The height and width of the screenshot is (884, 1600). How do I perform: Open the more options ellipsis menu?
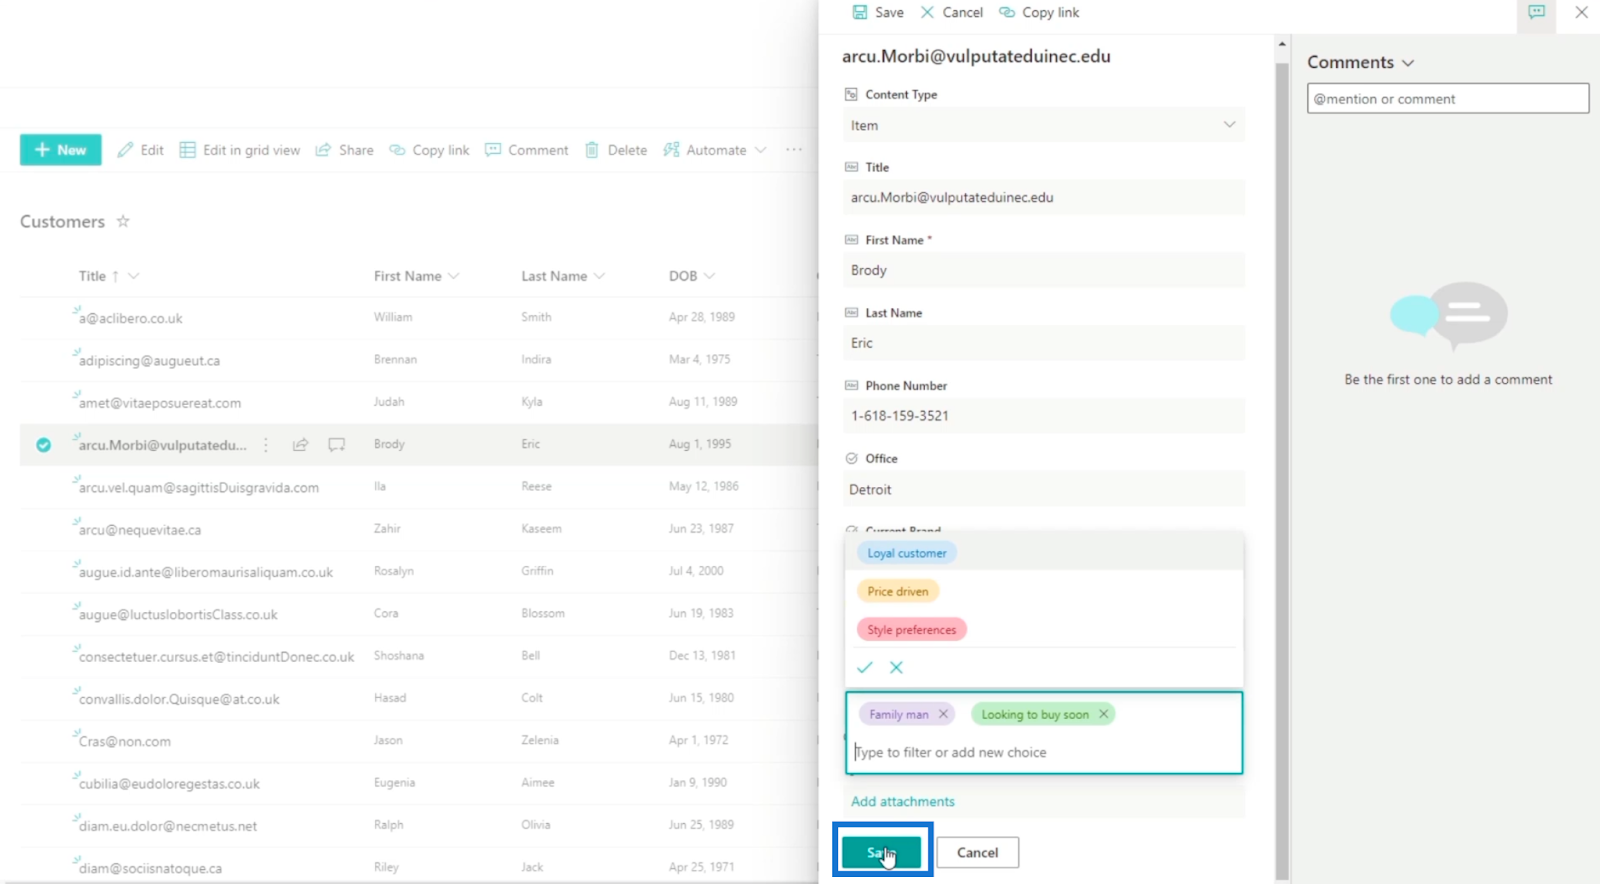[x=794, y=150]
